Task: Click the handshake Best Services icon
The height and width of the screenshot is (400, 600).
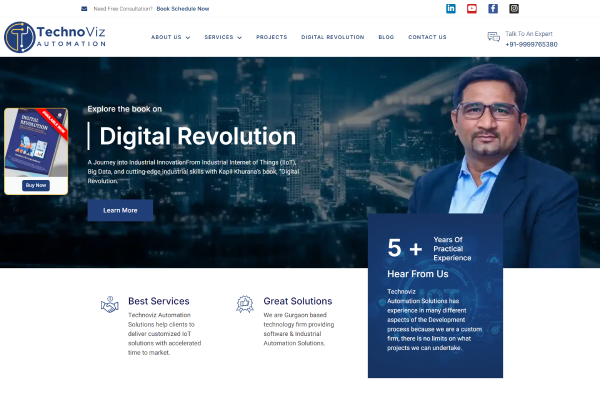Action: [x=109, y=305]
